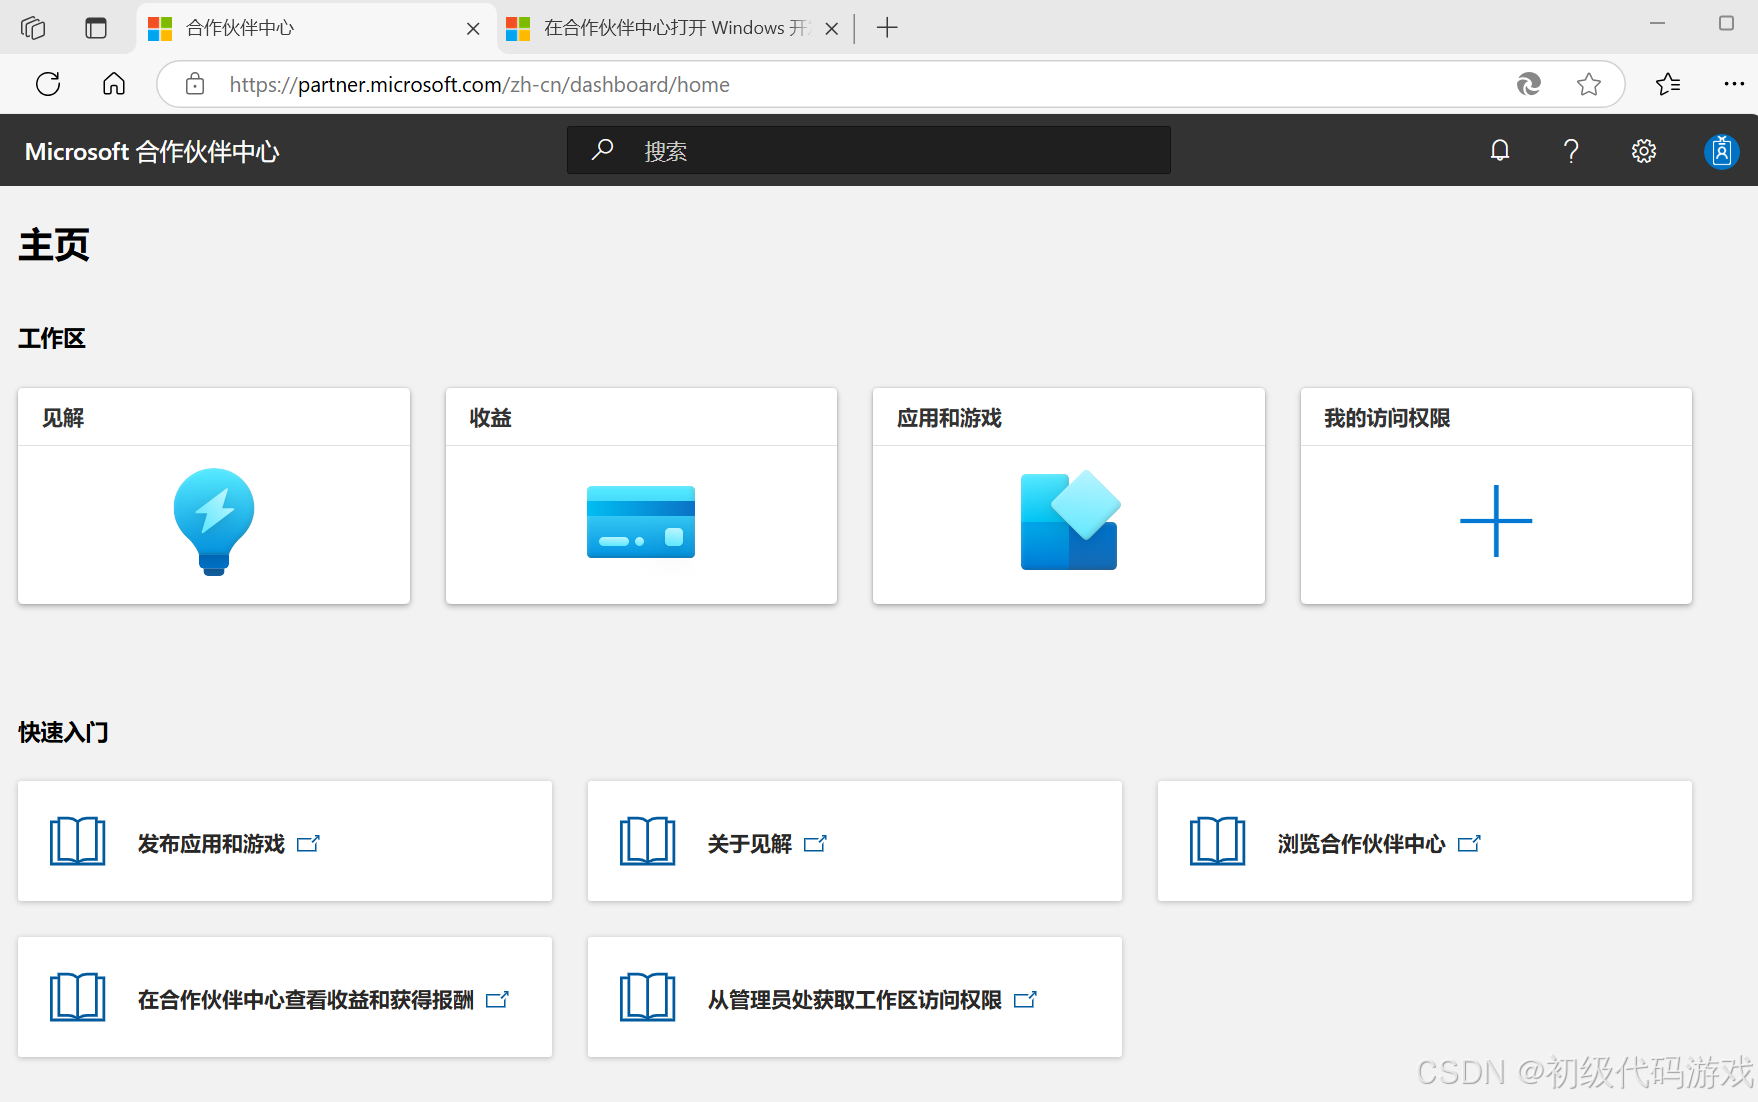Click the payout card icon under 收益
The width and height of the screenshot is (1758, 1102).
(641, 522)
